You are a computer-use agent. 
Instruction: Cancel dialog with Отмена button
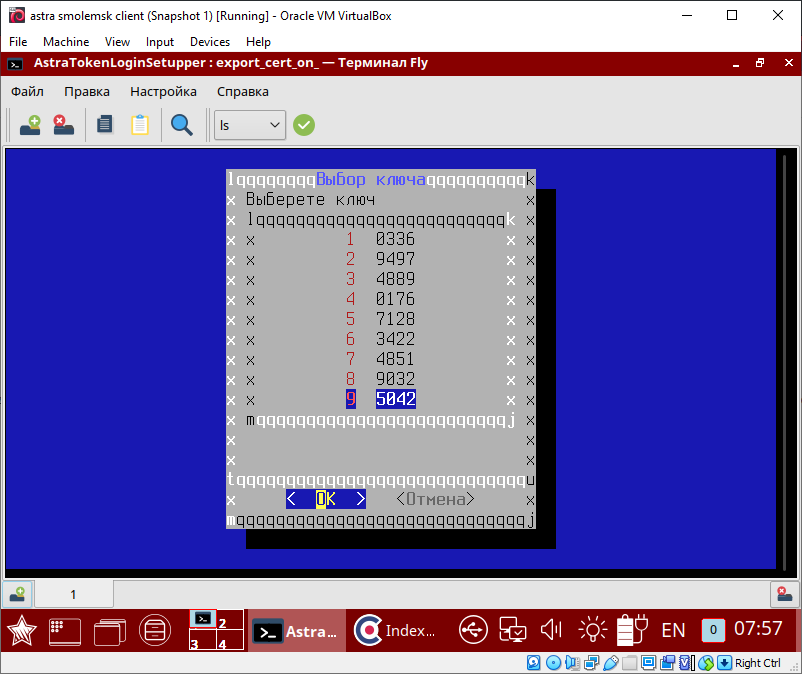point(435,499)
